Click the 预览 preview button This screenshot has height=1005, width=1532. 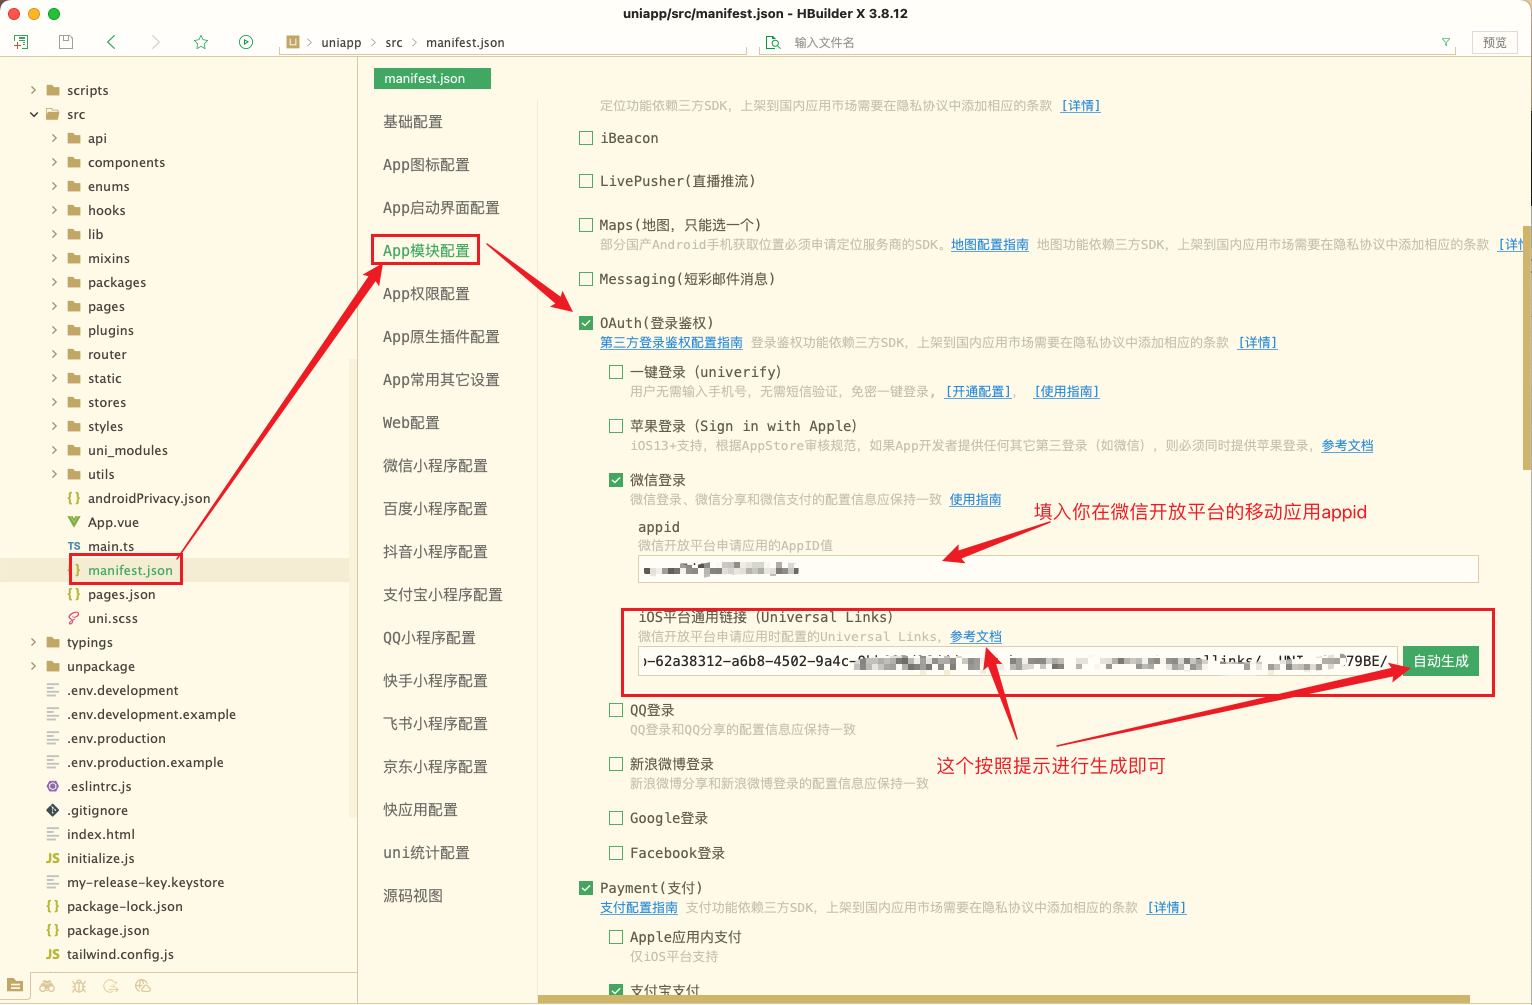coord(1495,42)
